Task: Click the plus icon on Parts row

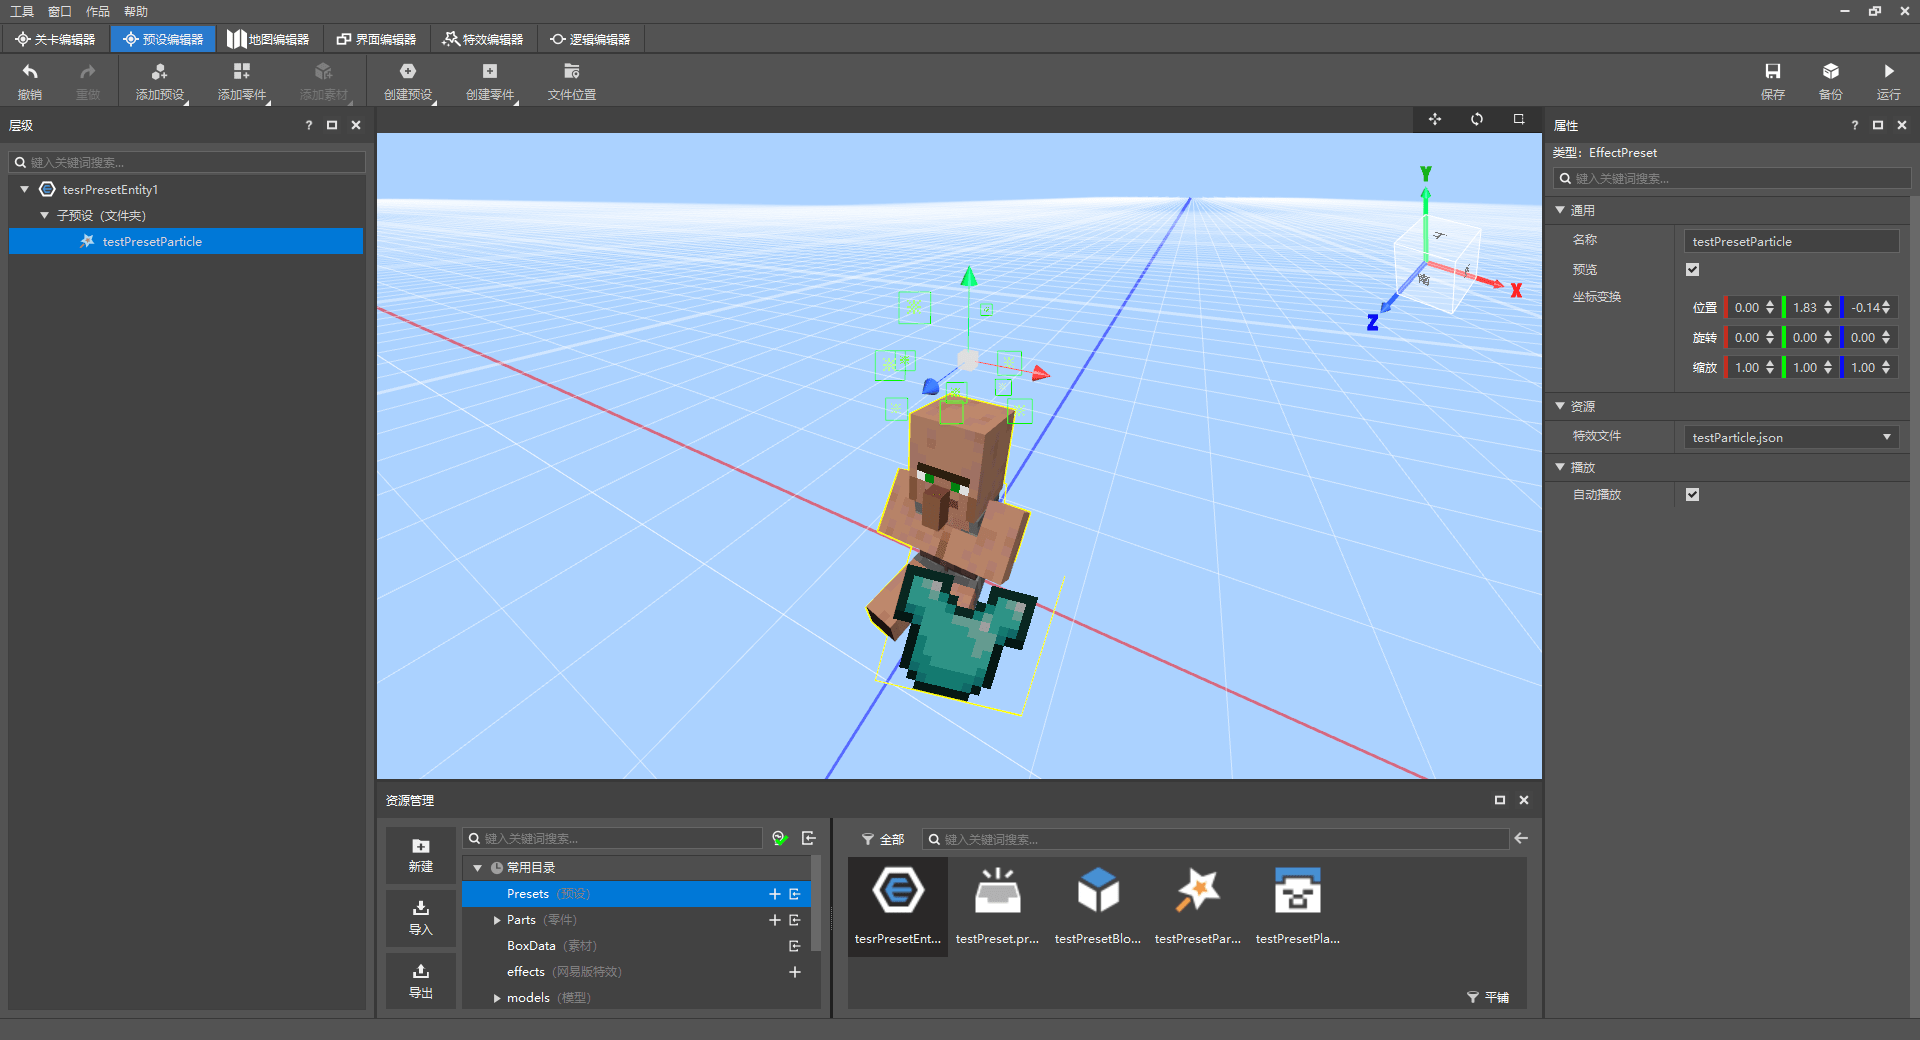Action: (774, 920)
